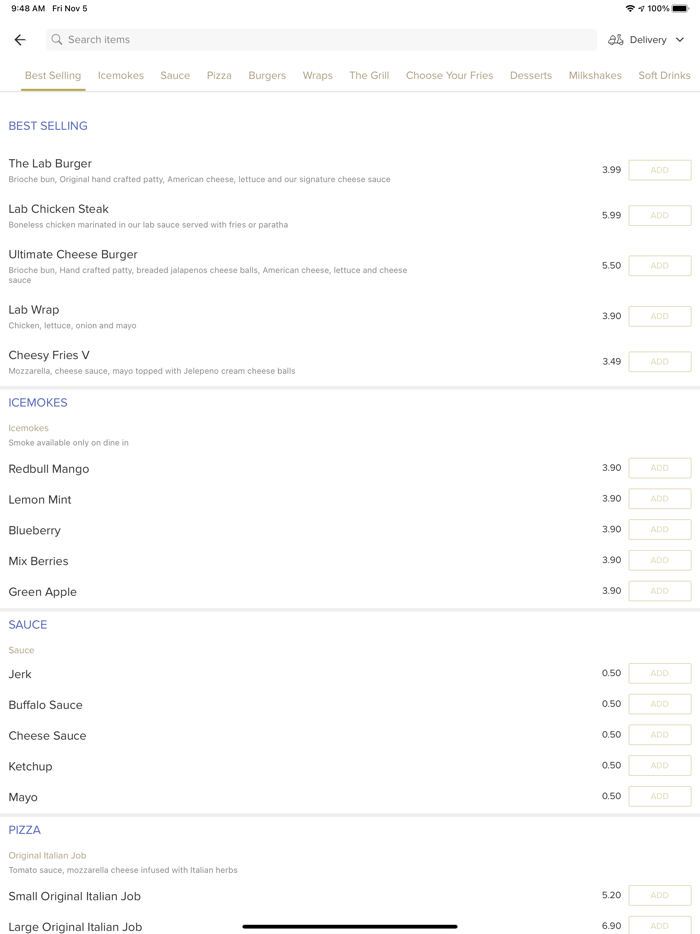700x934 pixels.
Task: Add Small Original Italian Job pizza
Action: pyautogui.click(x=659, y=896)
